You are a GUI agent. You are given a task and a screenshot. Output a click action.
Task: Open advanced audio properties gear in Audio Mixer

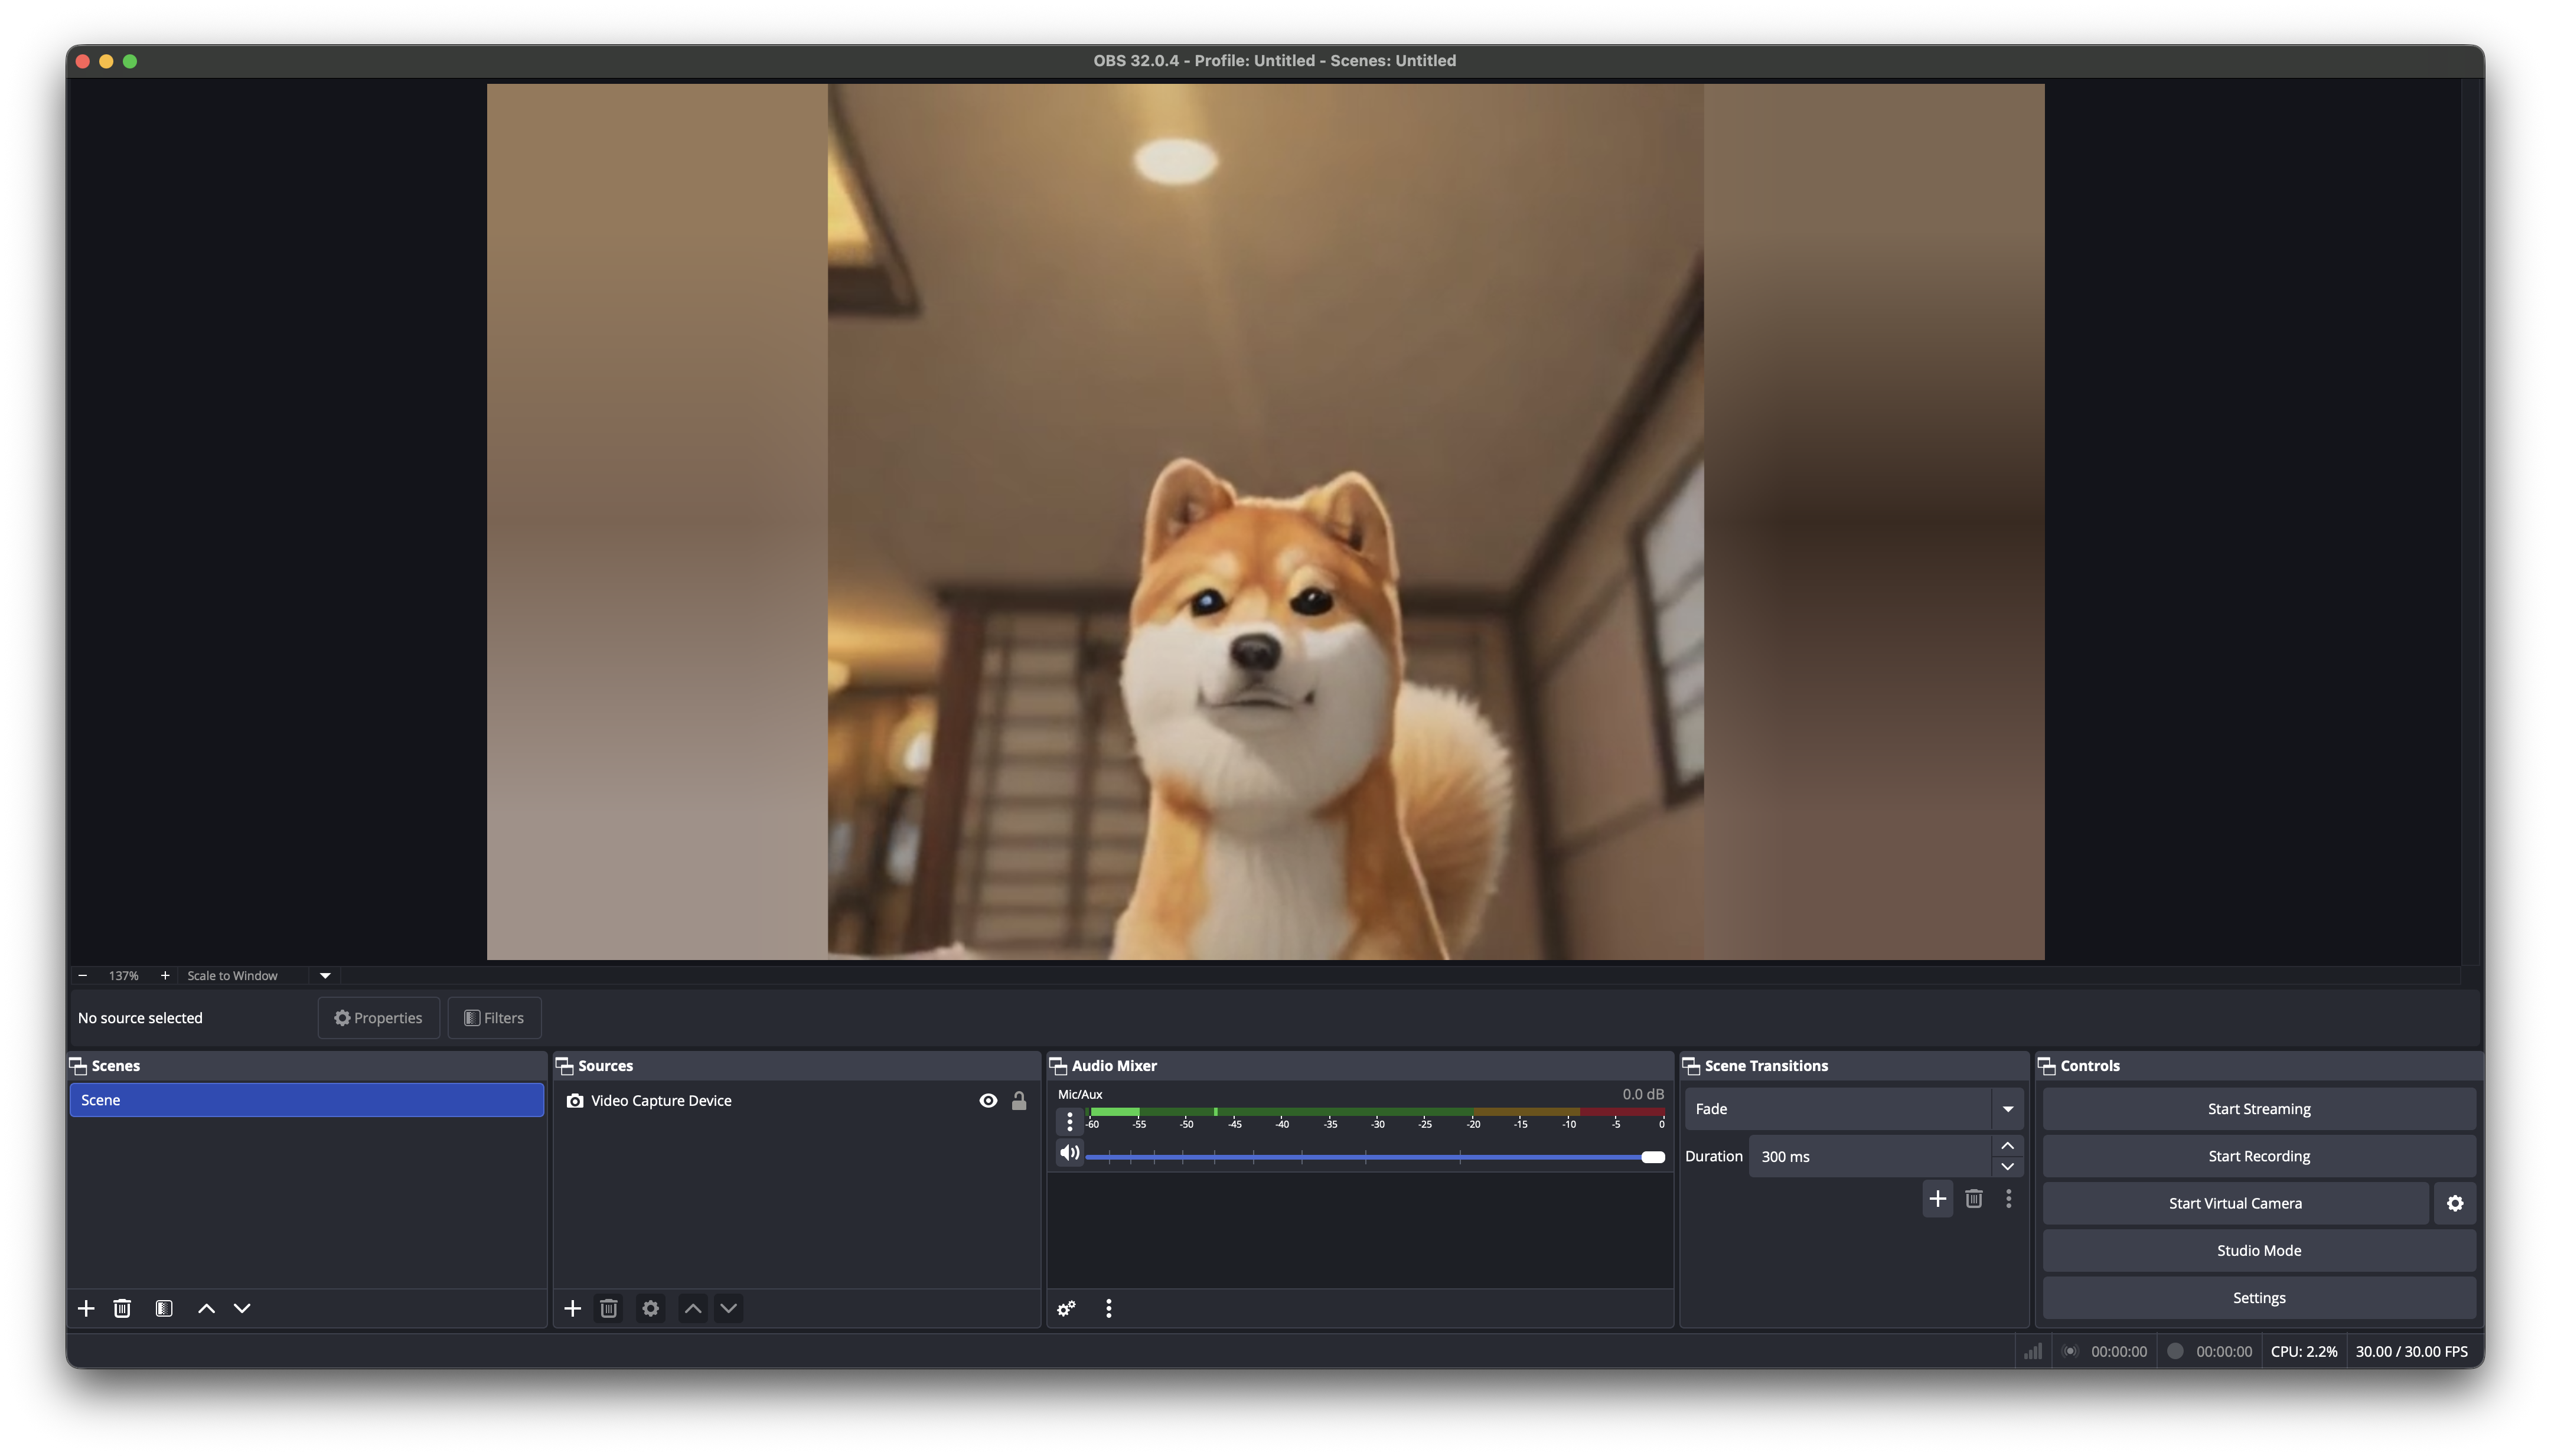click(x=1065, y=1307)
